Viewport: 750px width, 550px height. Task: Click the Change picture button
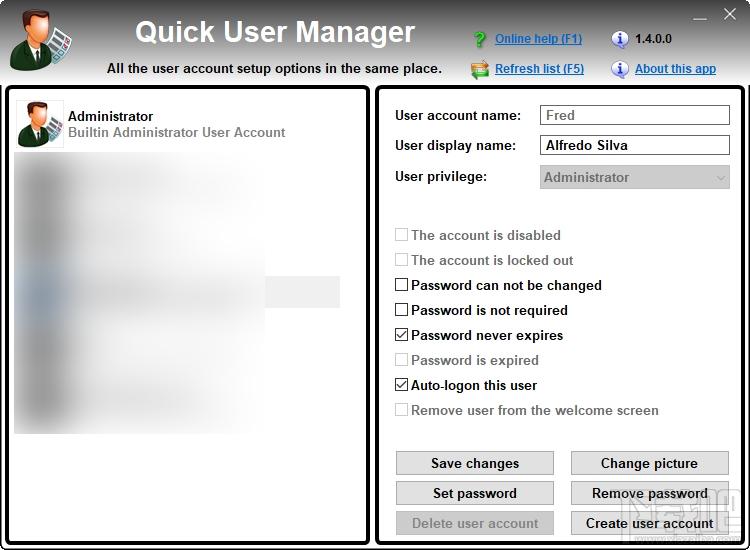(x=650, y=463)
